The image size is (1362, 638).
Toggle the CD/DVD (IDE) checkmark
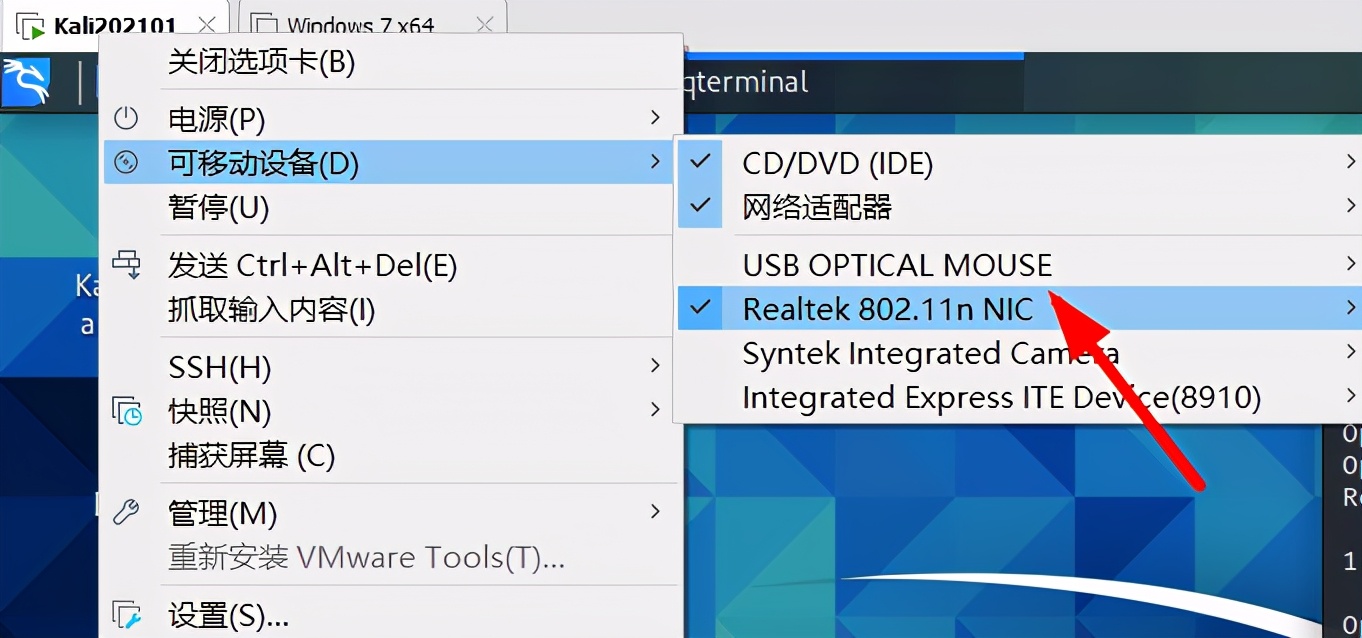pyautogui.click(x=700, y=162)
